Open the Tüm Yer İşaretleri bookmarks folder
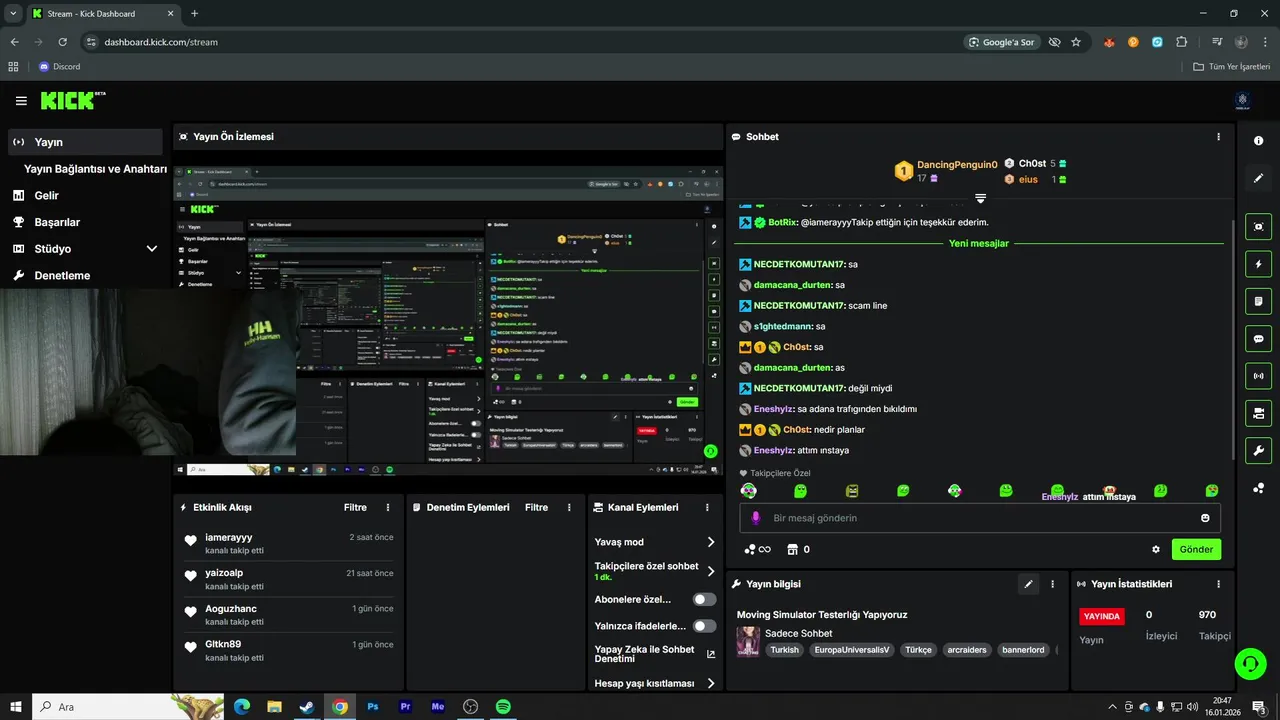1280x720 pixels. tap(1232, 67)
